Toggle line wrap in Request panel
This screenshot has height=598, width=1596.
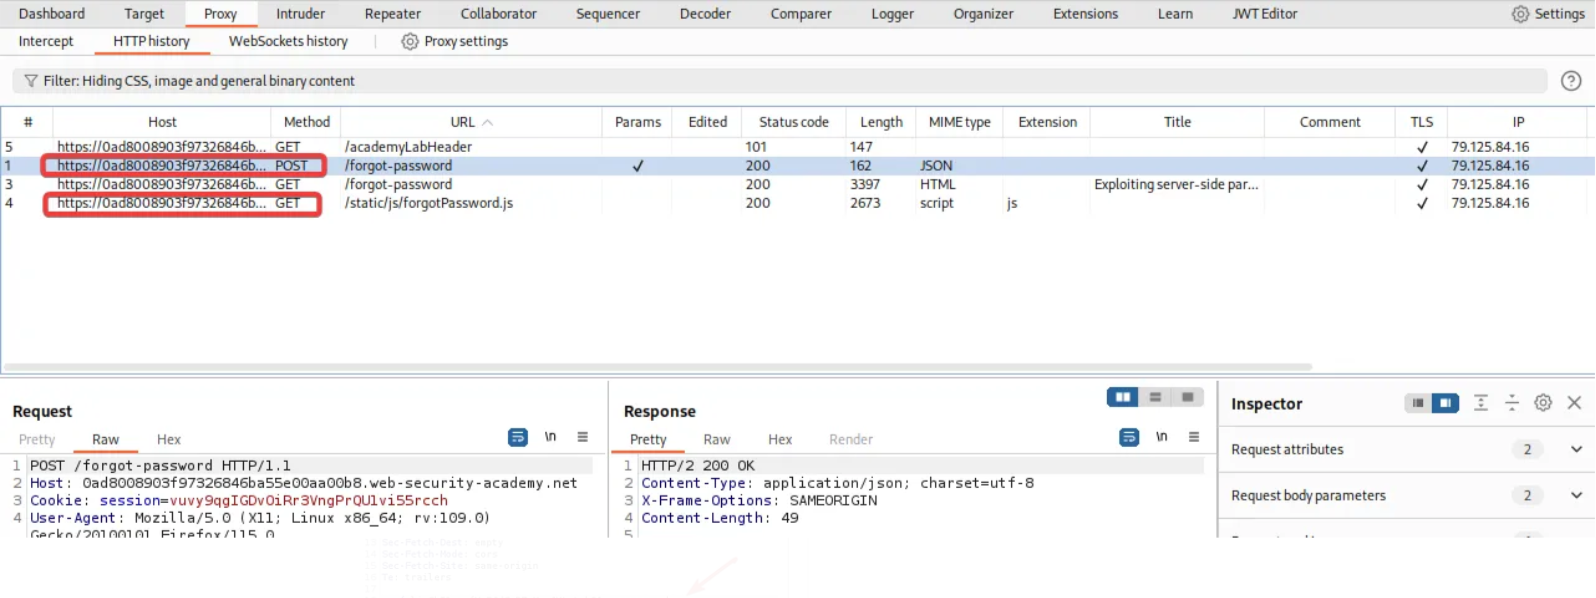coord(517,437)
